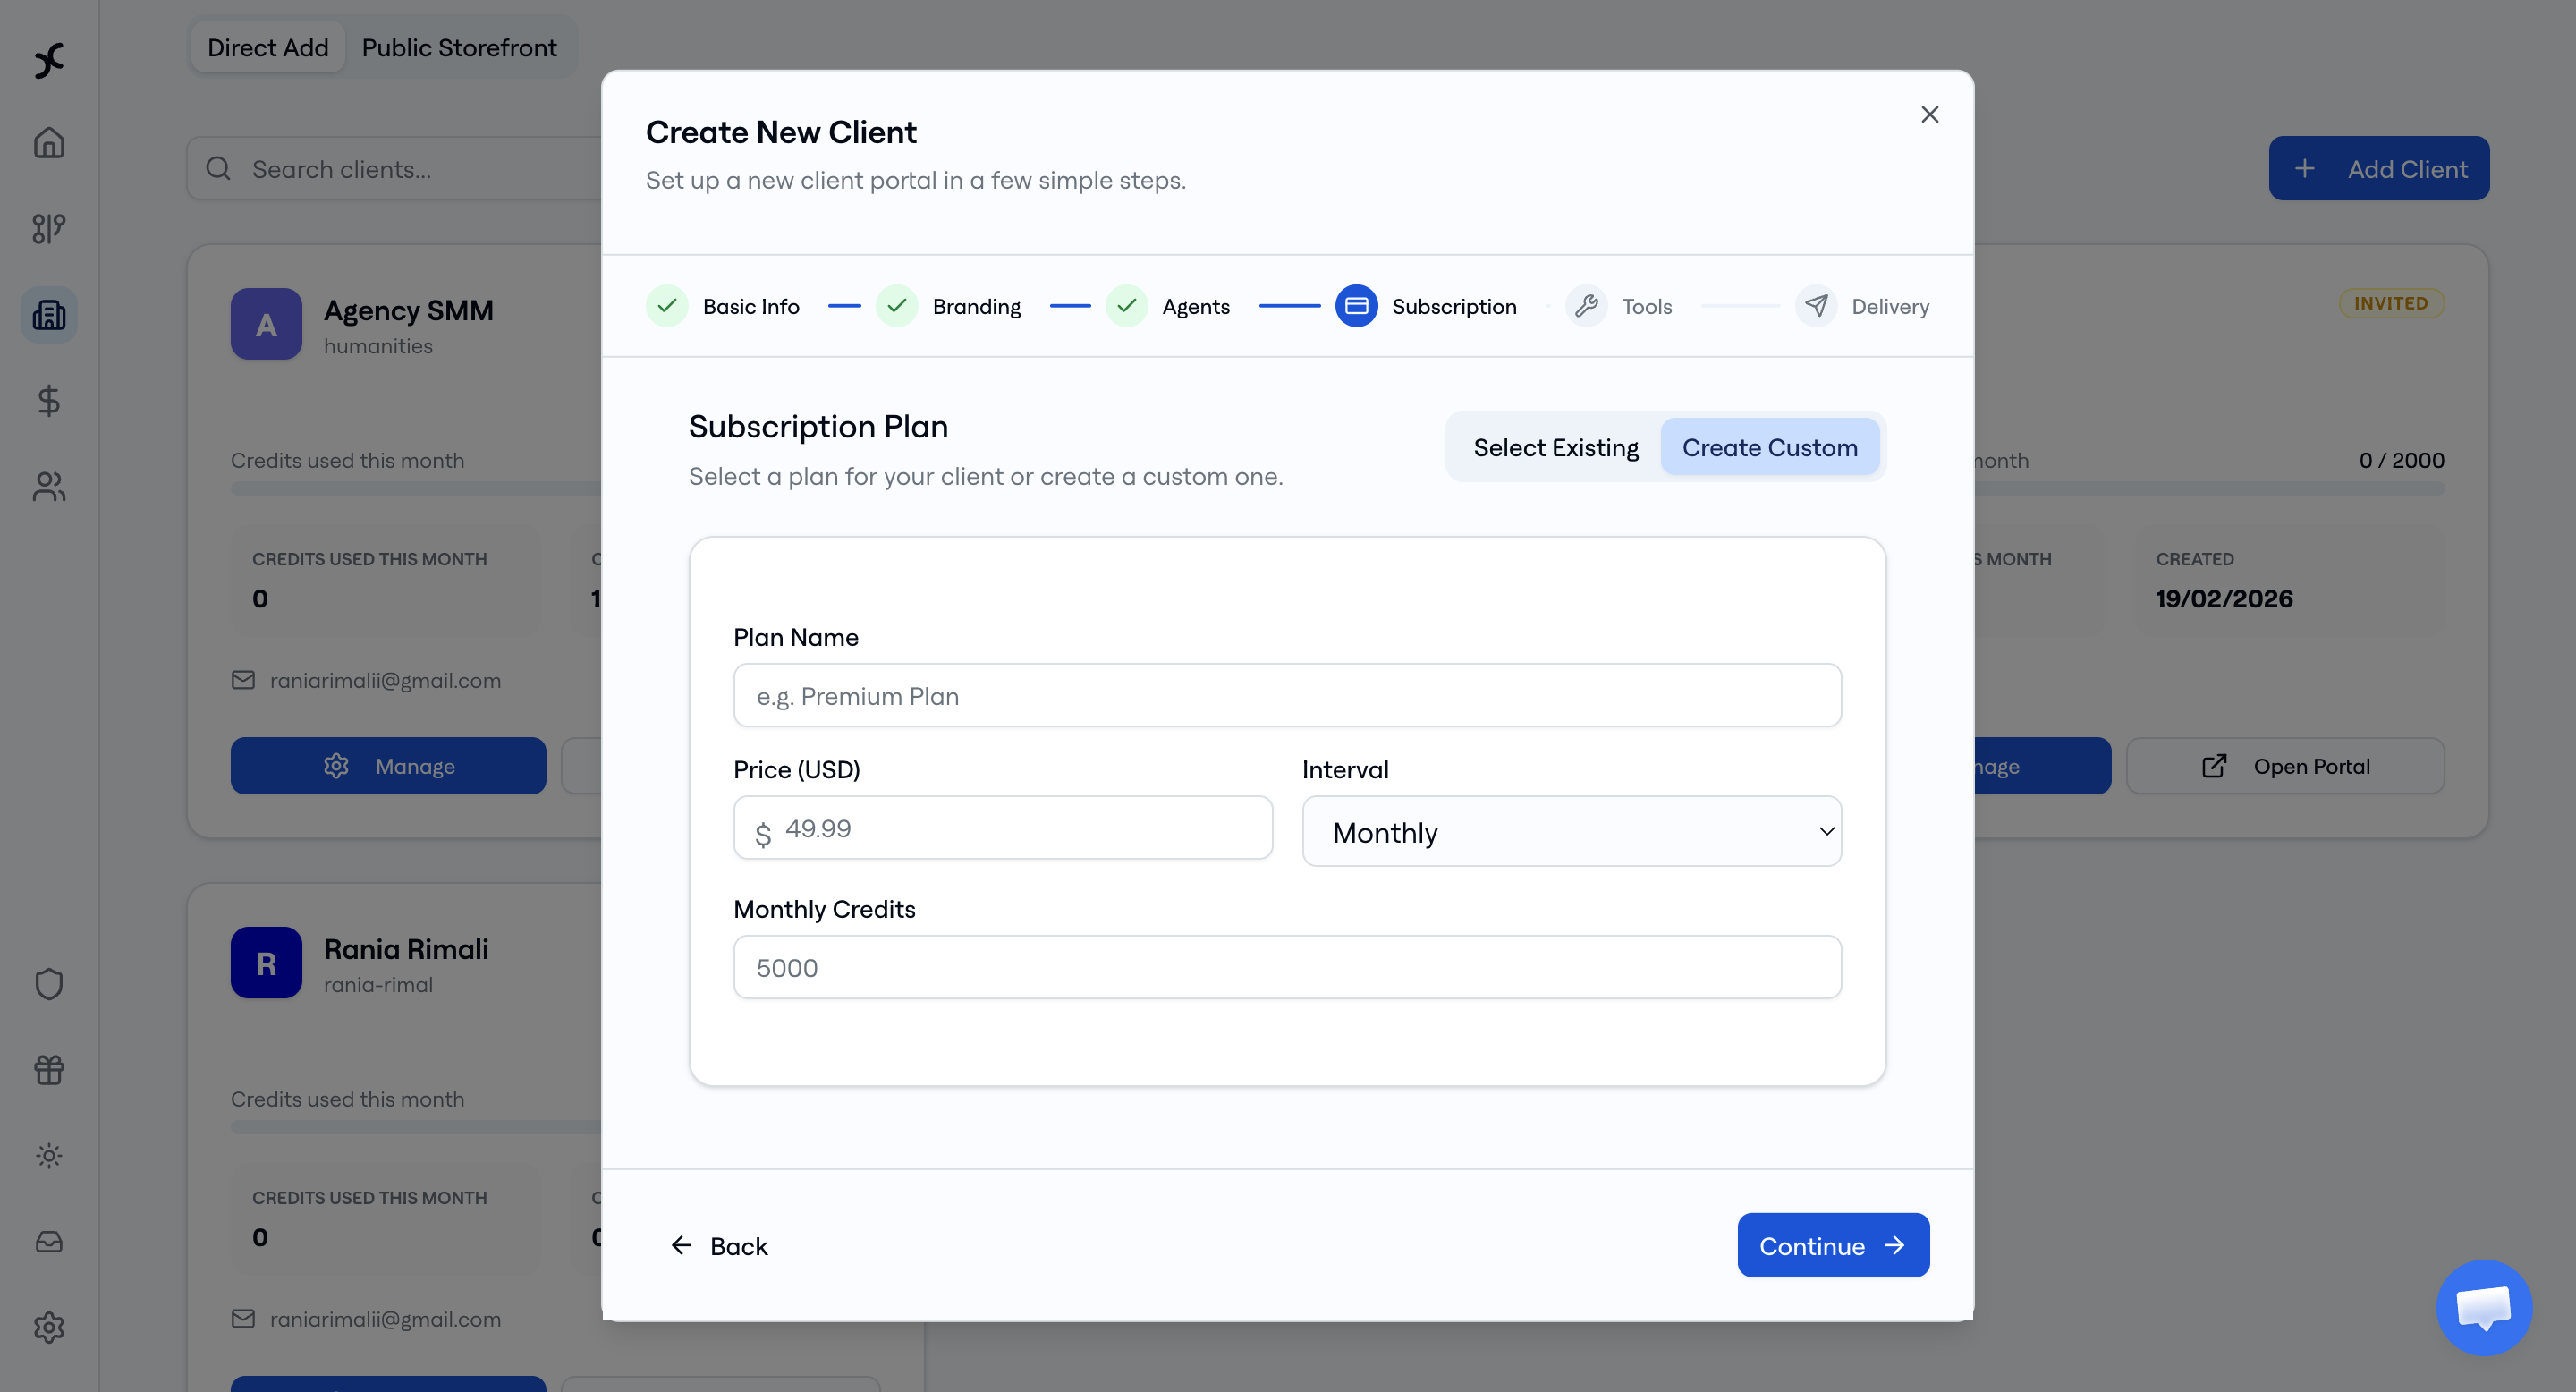Go Back to previous step
This screenshot has height=1392, width=2576.
[x=719, y=1246]
